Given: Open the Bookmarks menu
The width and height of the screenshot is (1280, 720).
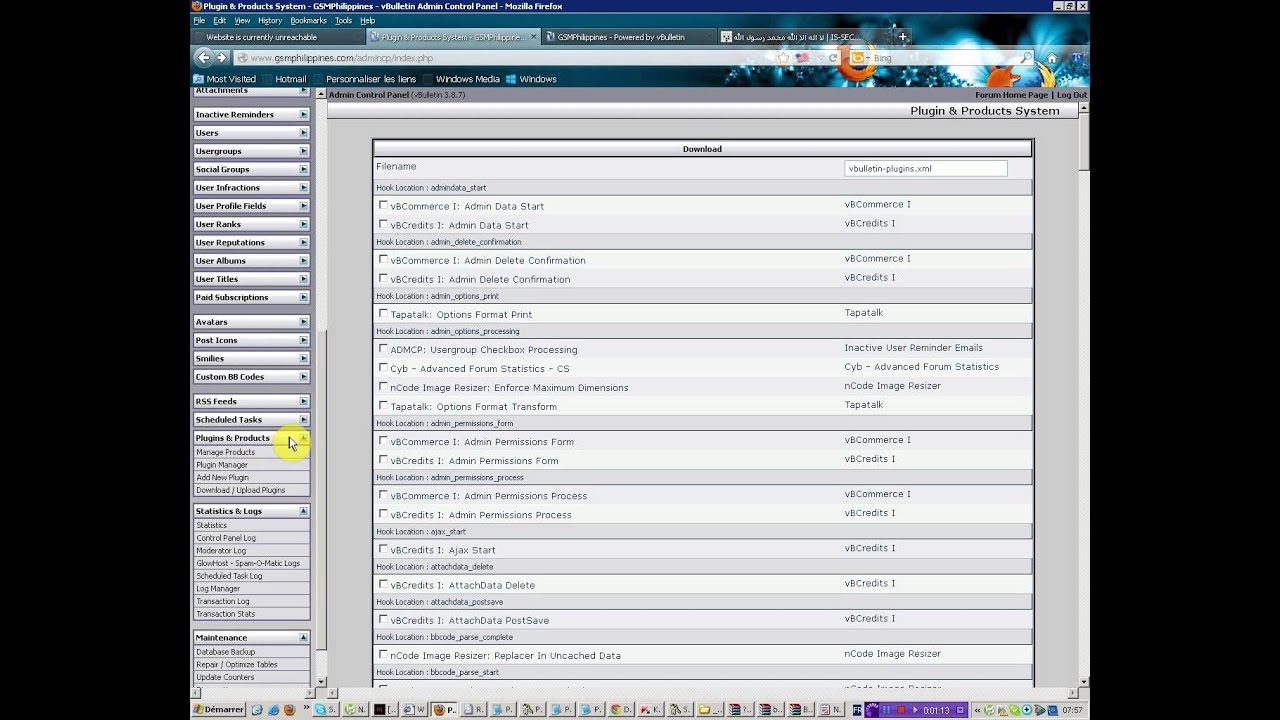Looking at the screenshot, I should tap(309, 20).
